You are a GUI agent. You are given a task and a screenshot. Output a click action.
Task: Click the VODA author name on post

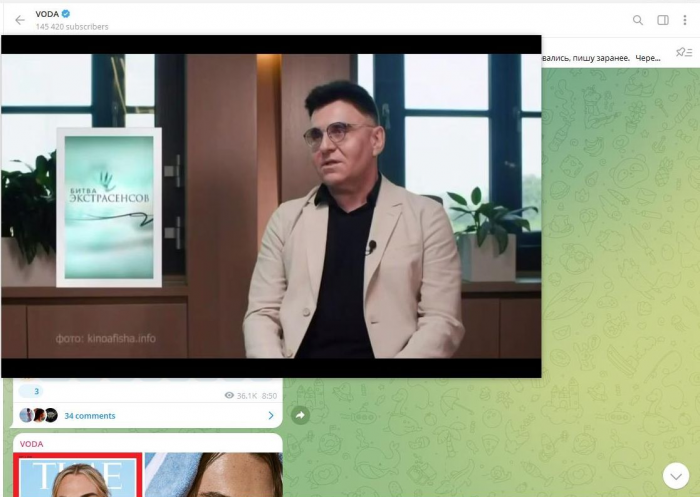[32, 444]
